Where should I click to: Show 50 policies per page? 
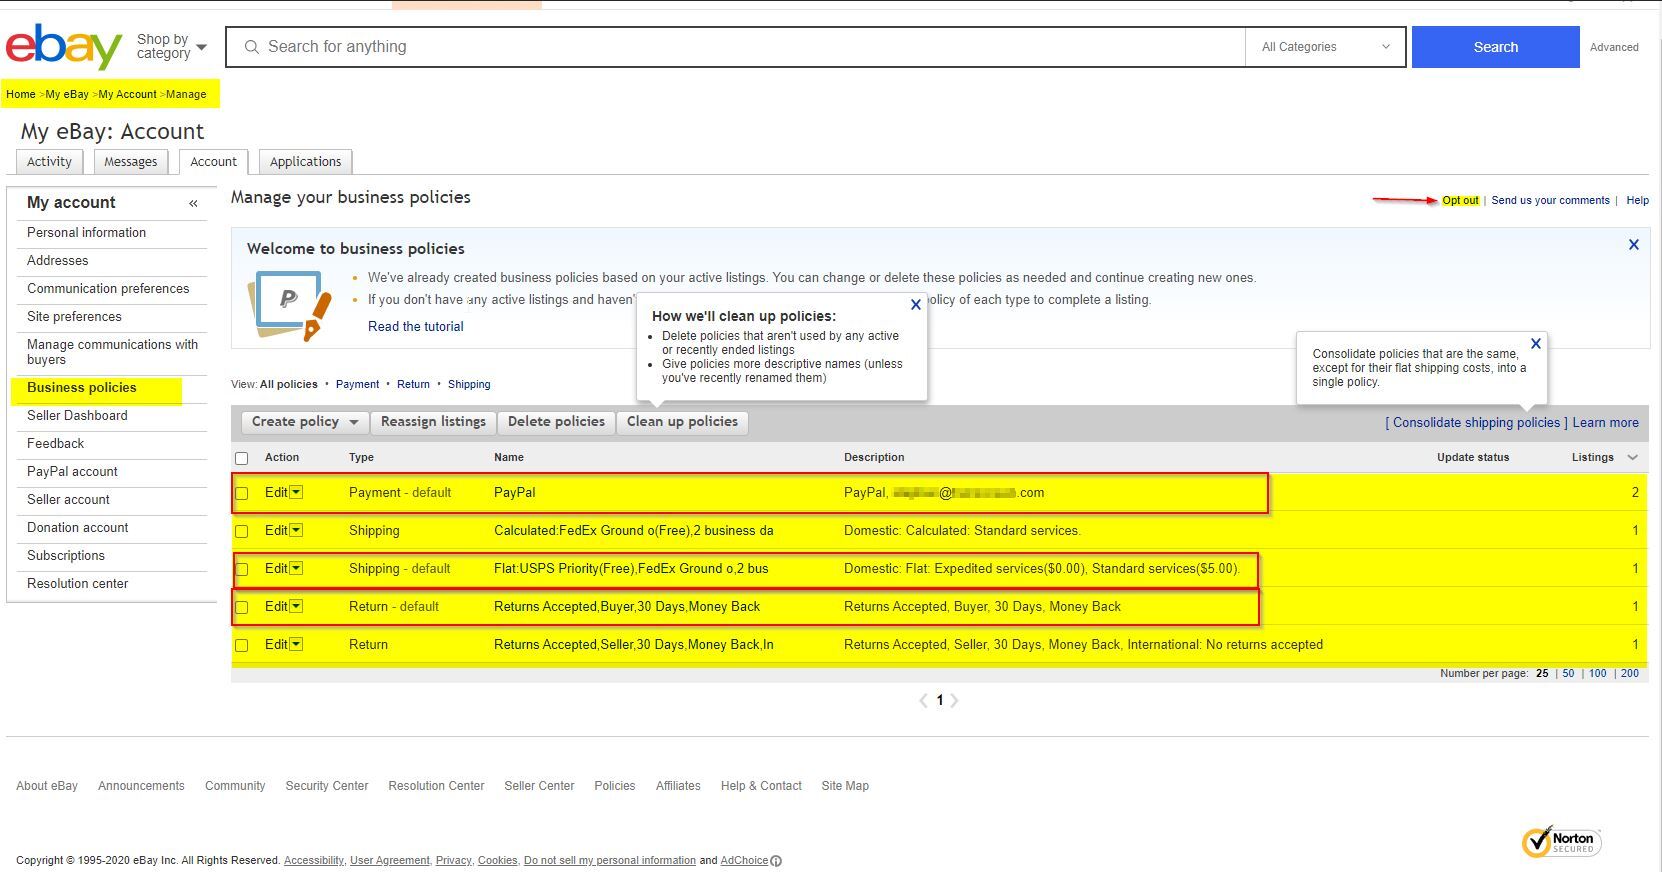(1568, 674)
